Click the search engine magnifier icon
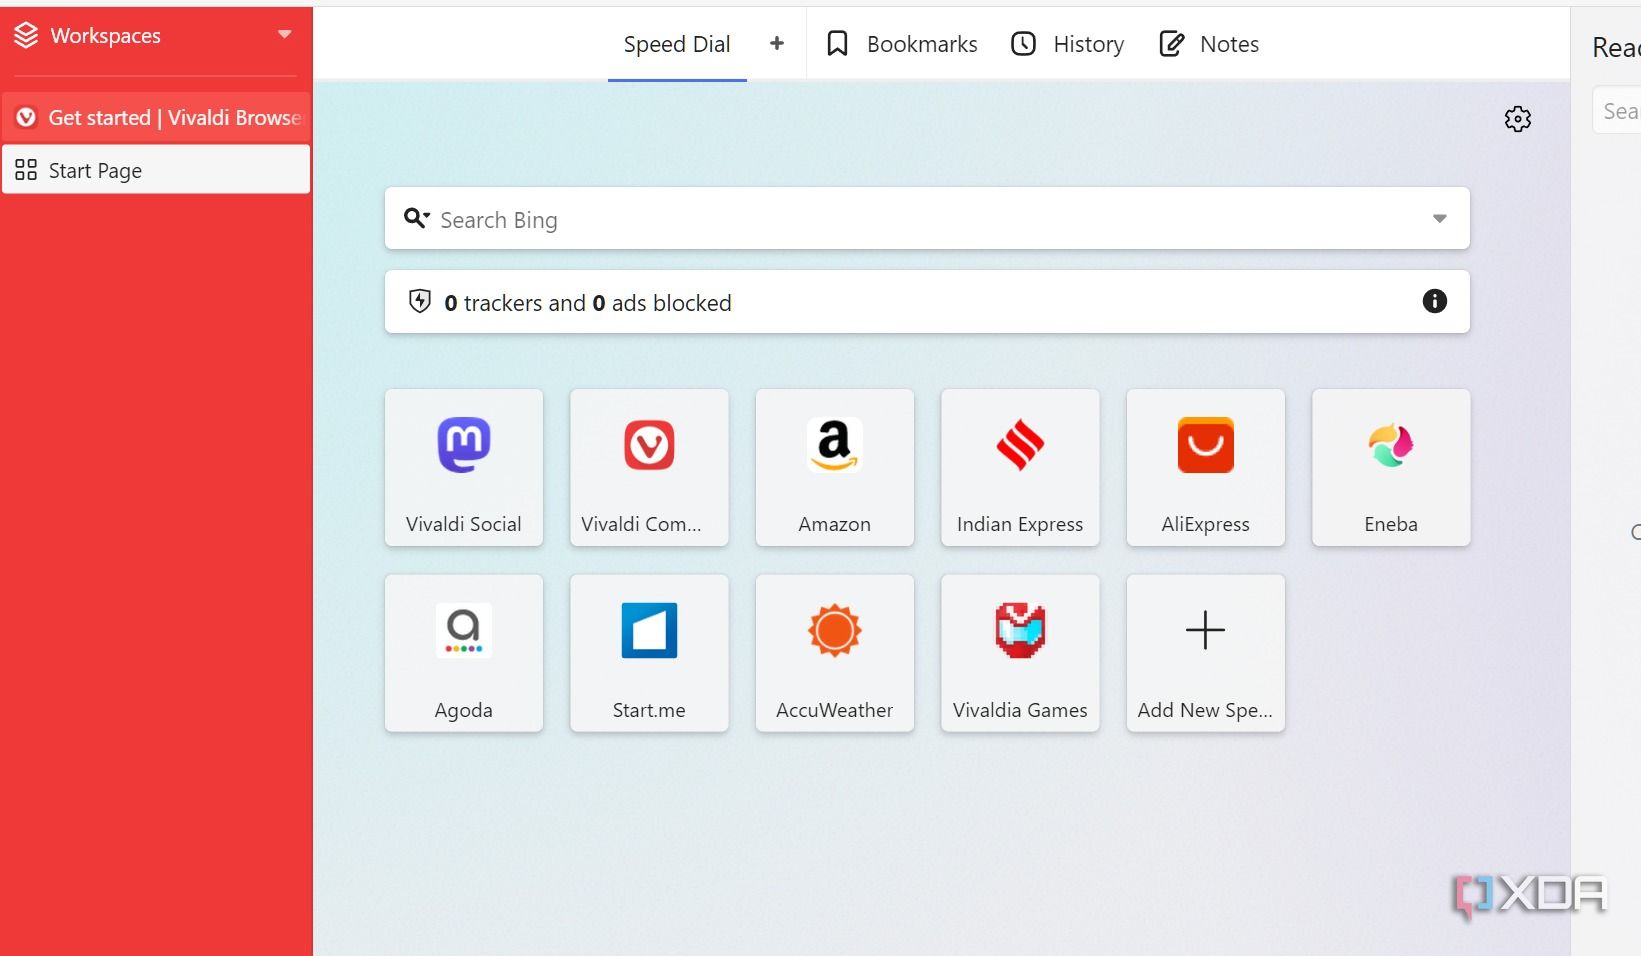The image size is (1641, 956). pyautogui.click(x=416, y=218)
